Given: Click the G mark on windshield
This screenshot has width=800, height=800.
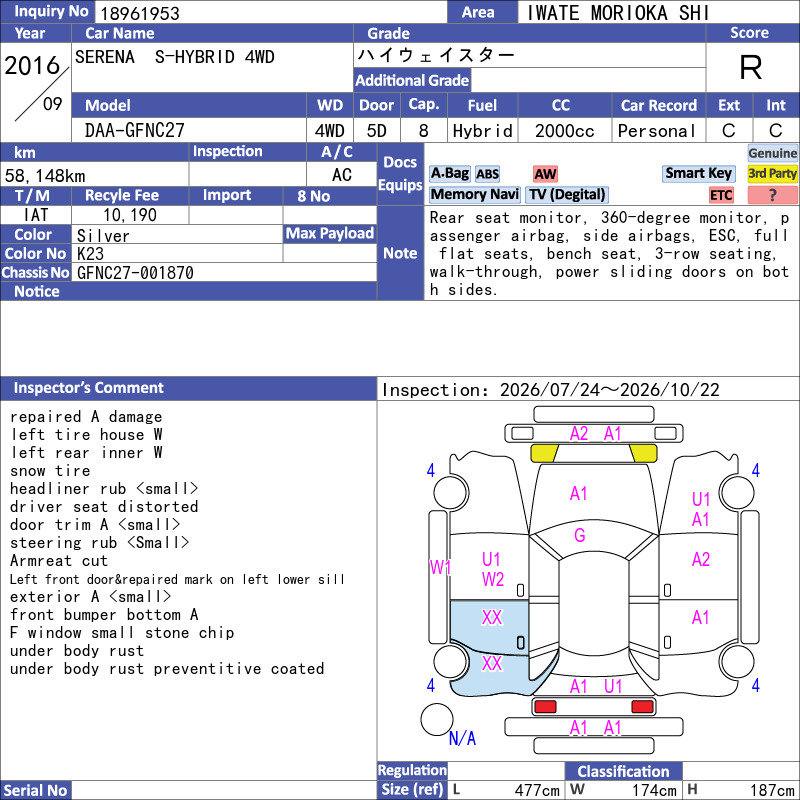Looking at the screenshot, I should point(580,535).
